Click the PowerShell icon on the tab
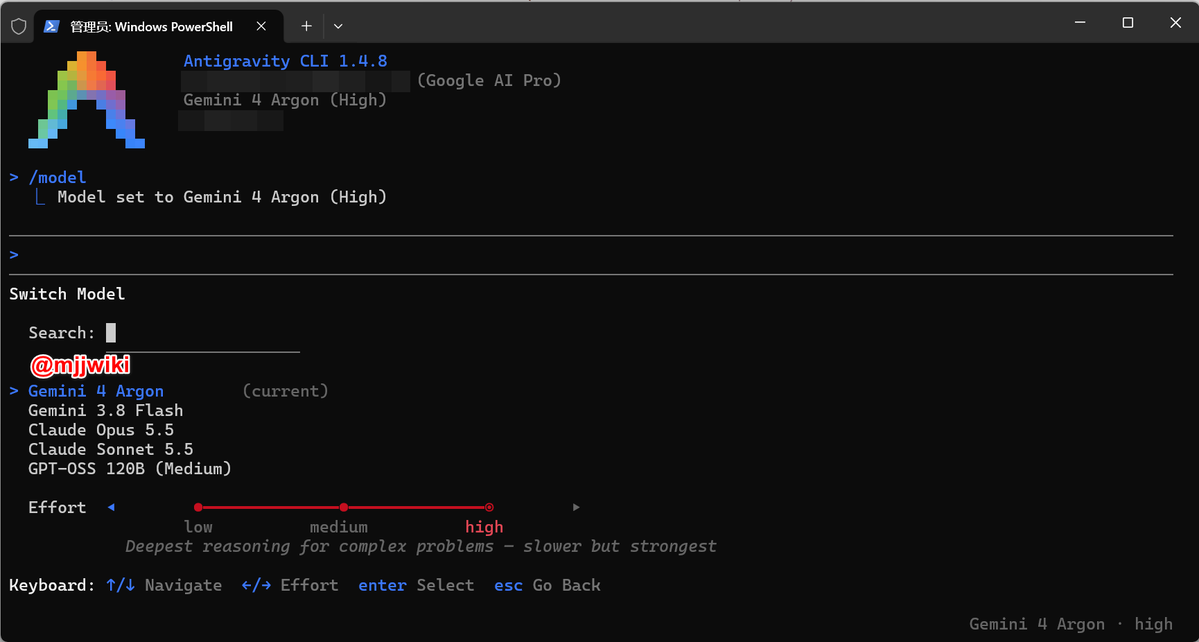The height and width of the screenshot is (642, 1199). point(51,26)
